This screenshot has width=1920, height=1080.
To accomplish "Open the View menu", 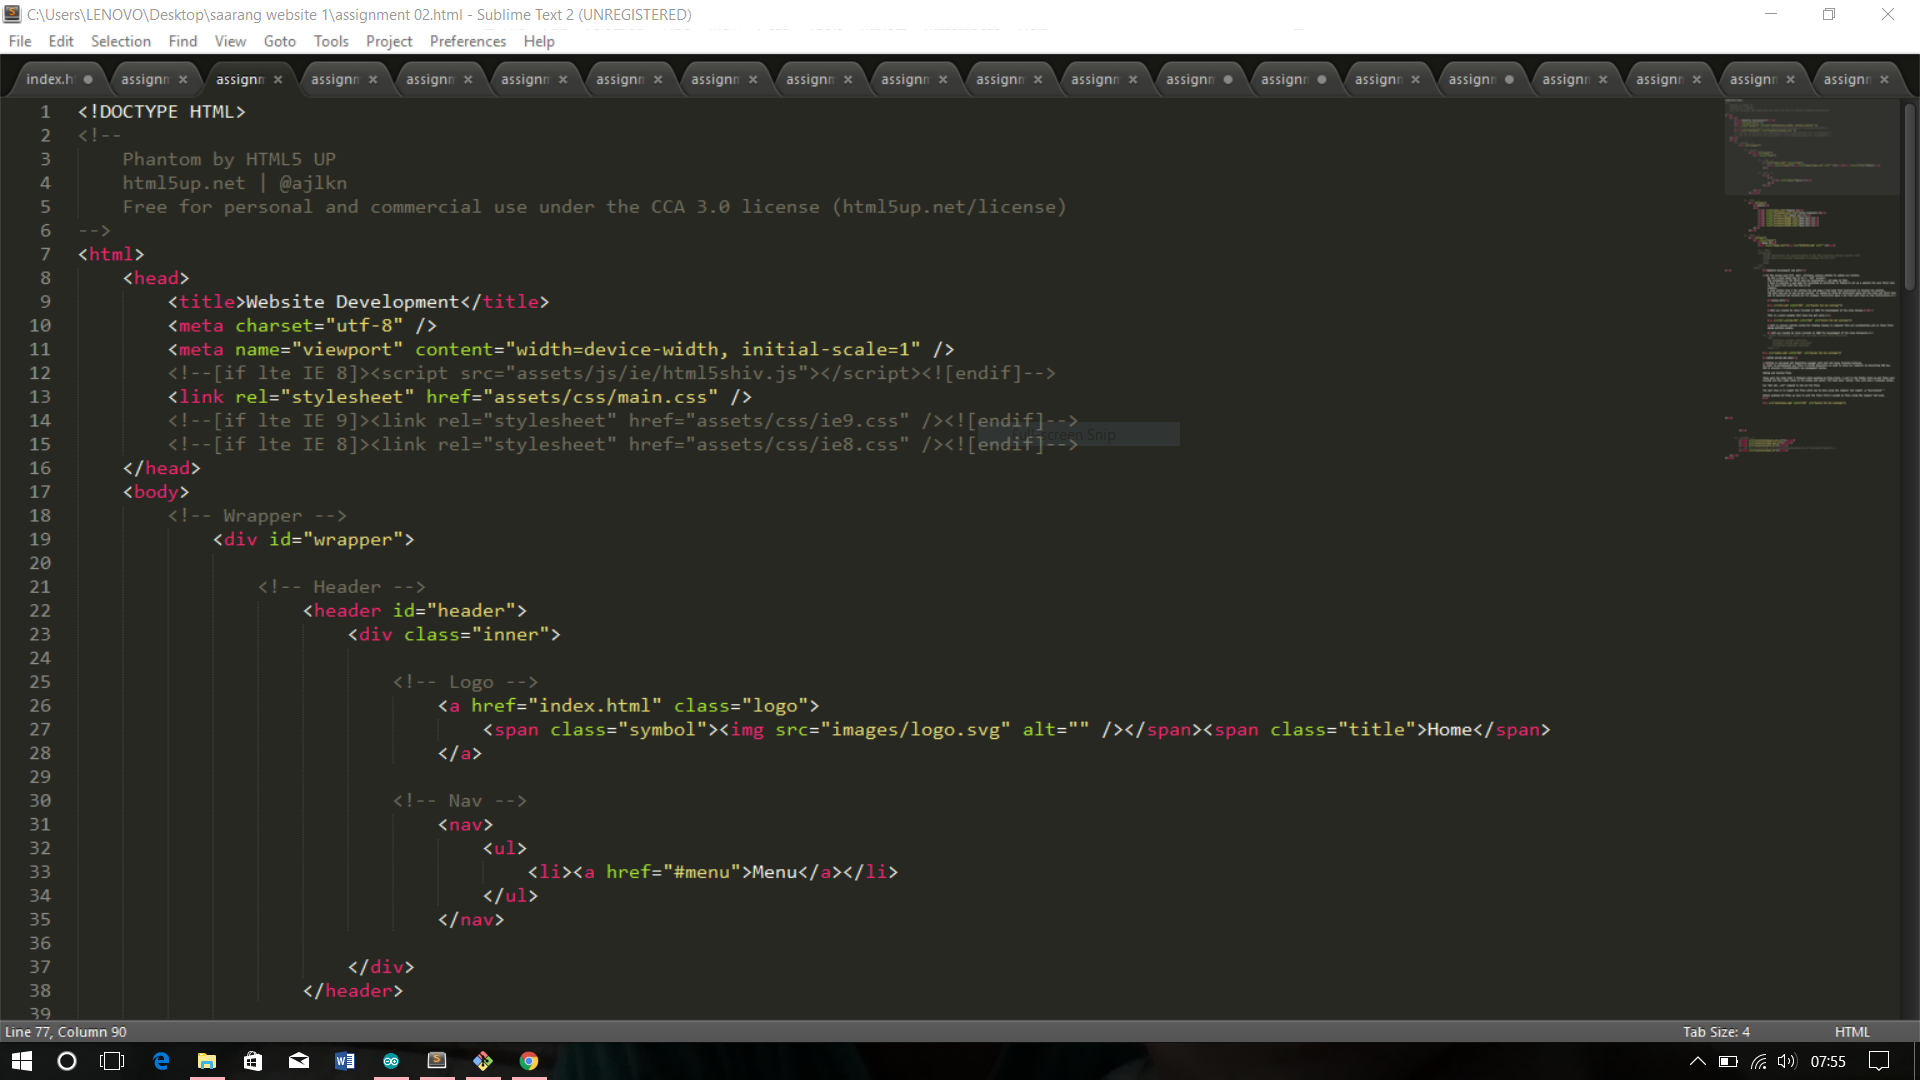I will point(230,41).
